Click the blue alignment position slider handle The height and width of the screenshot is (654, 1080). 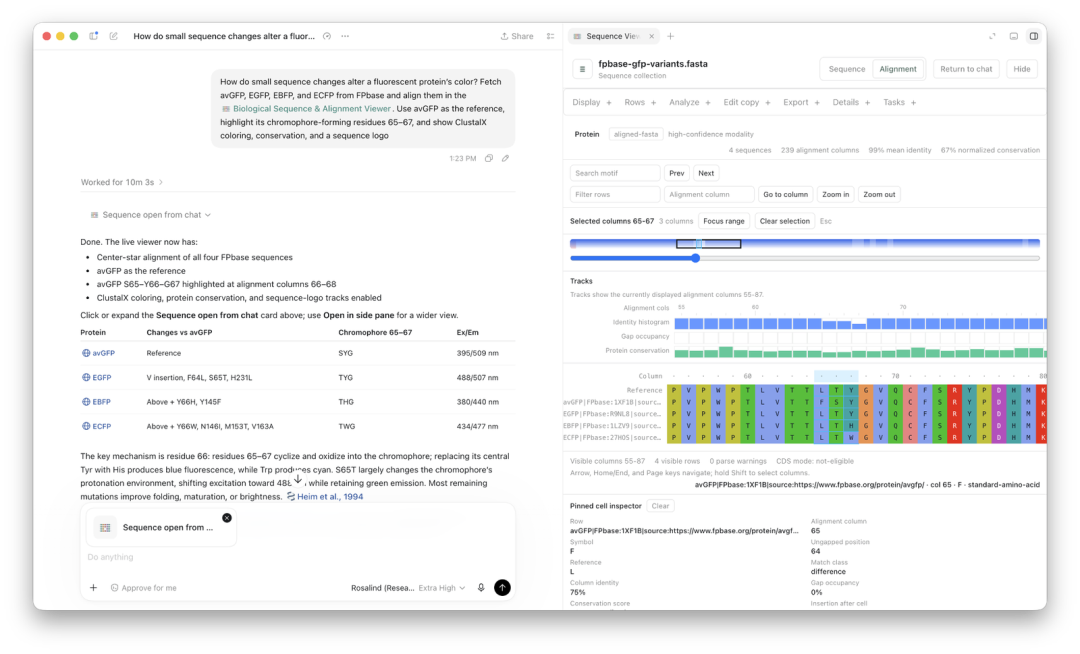pyautogui.click(x=696, y=258)
